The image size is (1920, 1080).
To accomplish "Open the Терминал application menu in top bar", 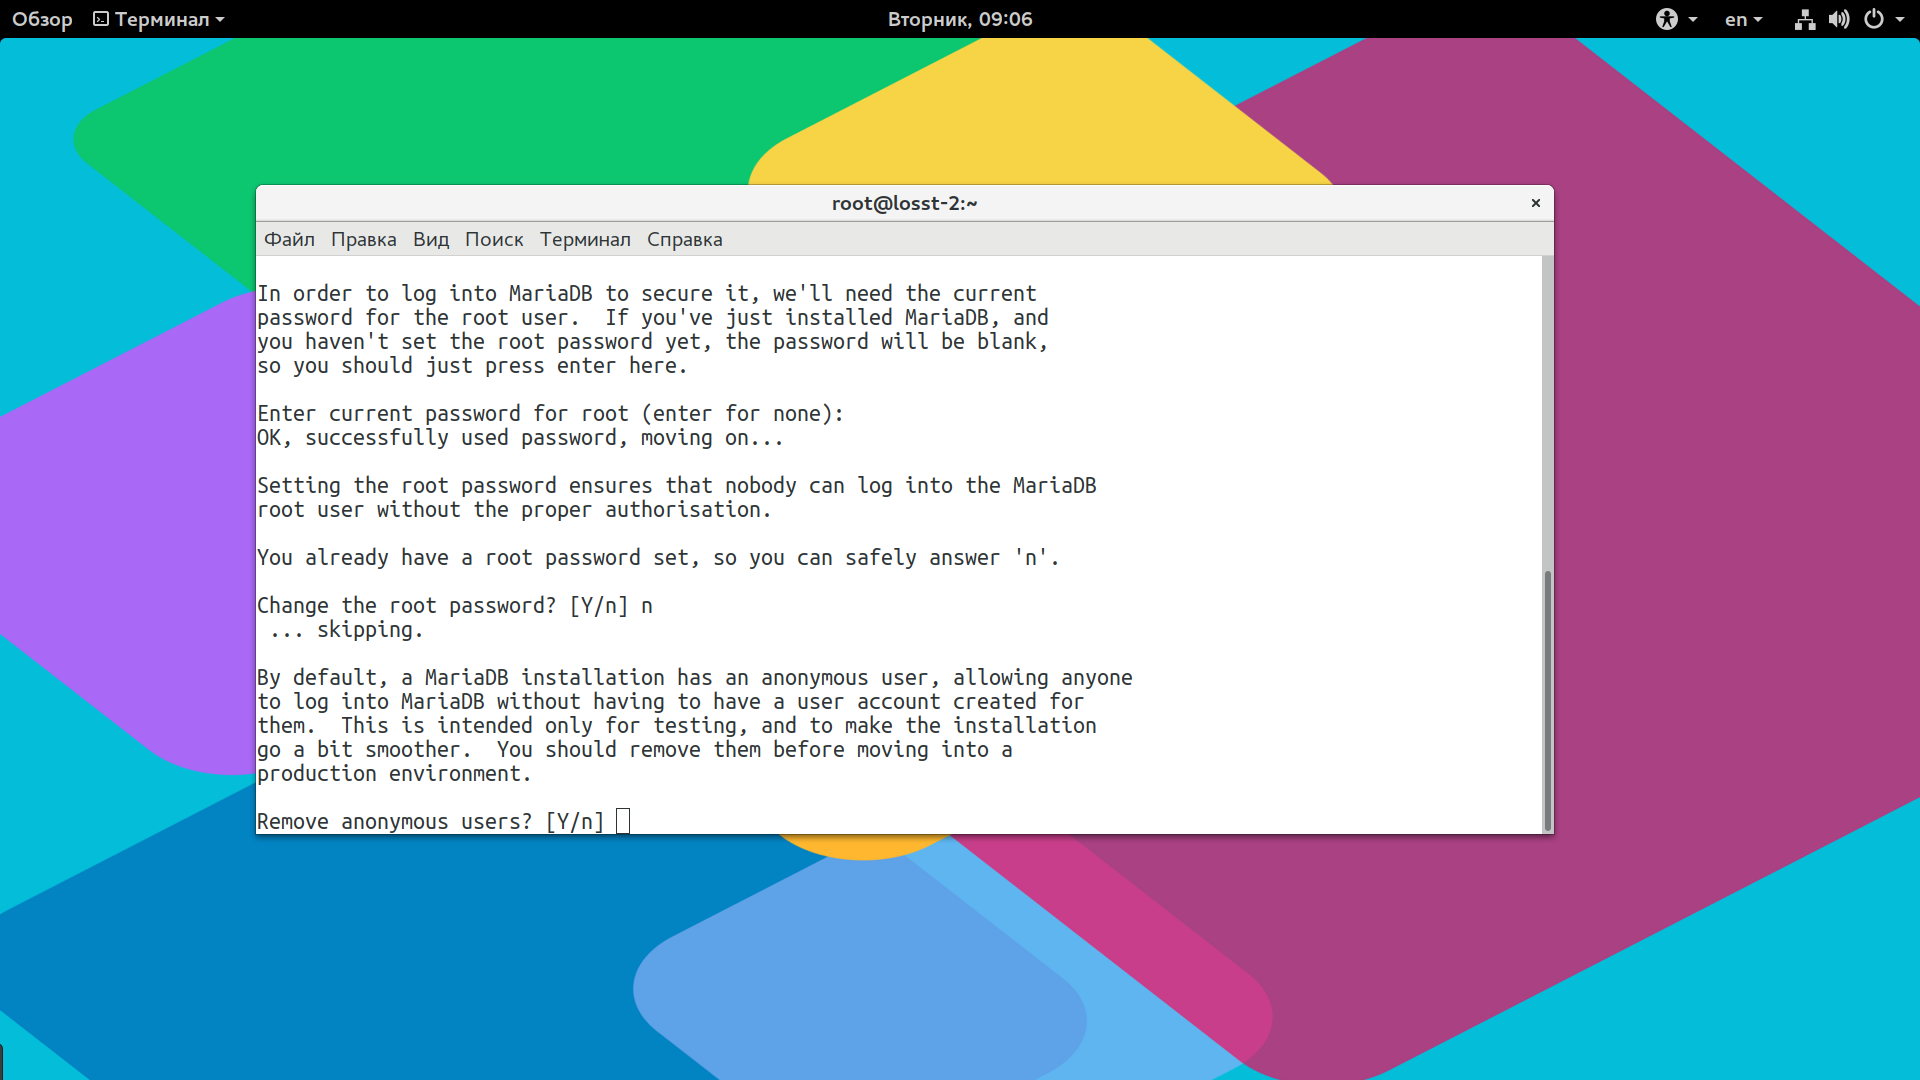I will (x=159, y=19).
